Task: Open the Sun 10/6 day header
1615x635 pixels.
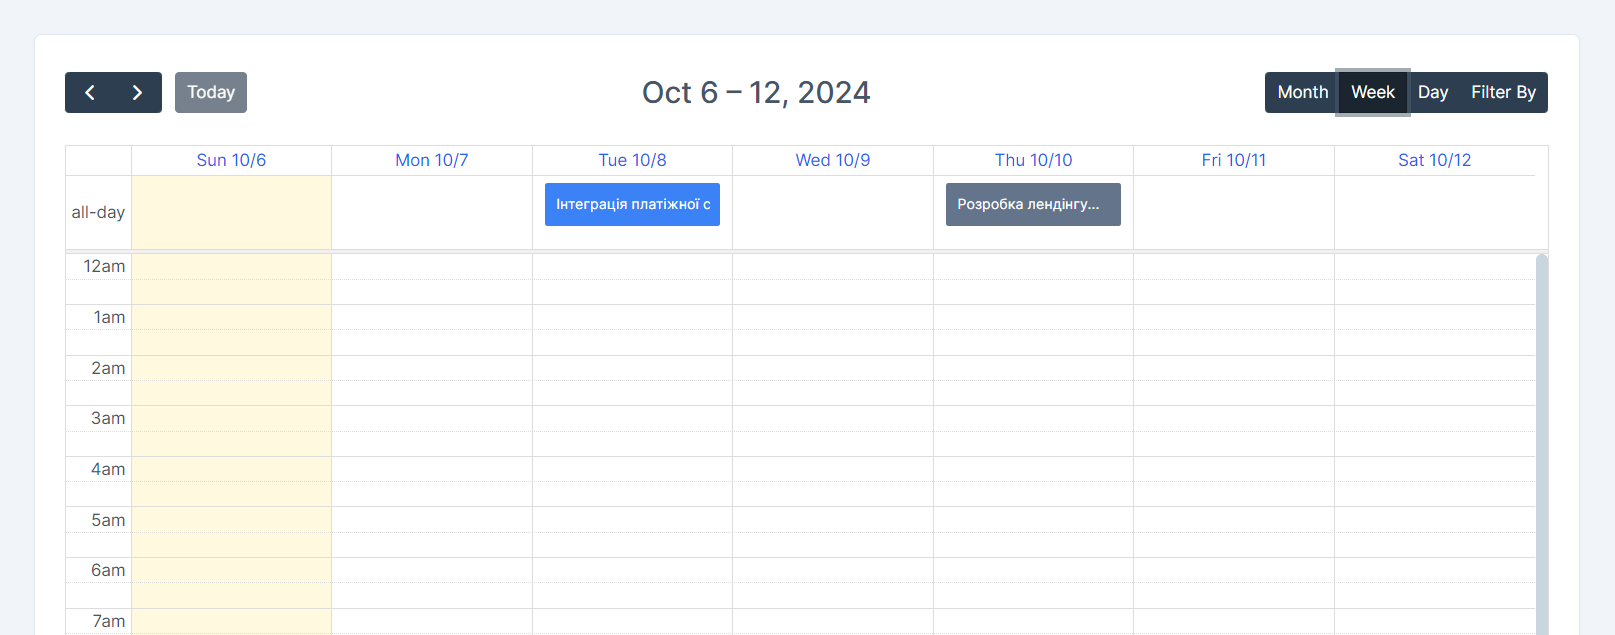Action: coord(231,160)
